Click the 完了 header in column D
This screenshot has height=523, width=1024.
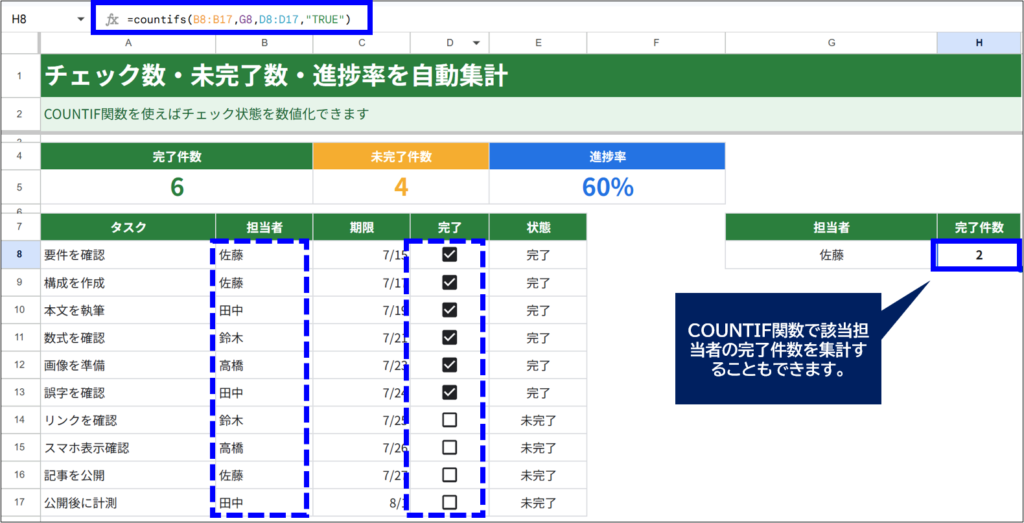coord(449,227)
